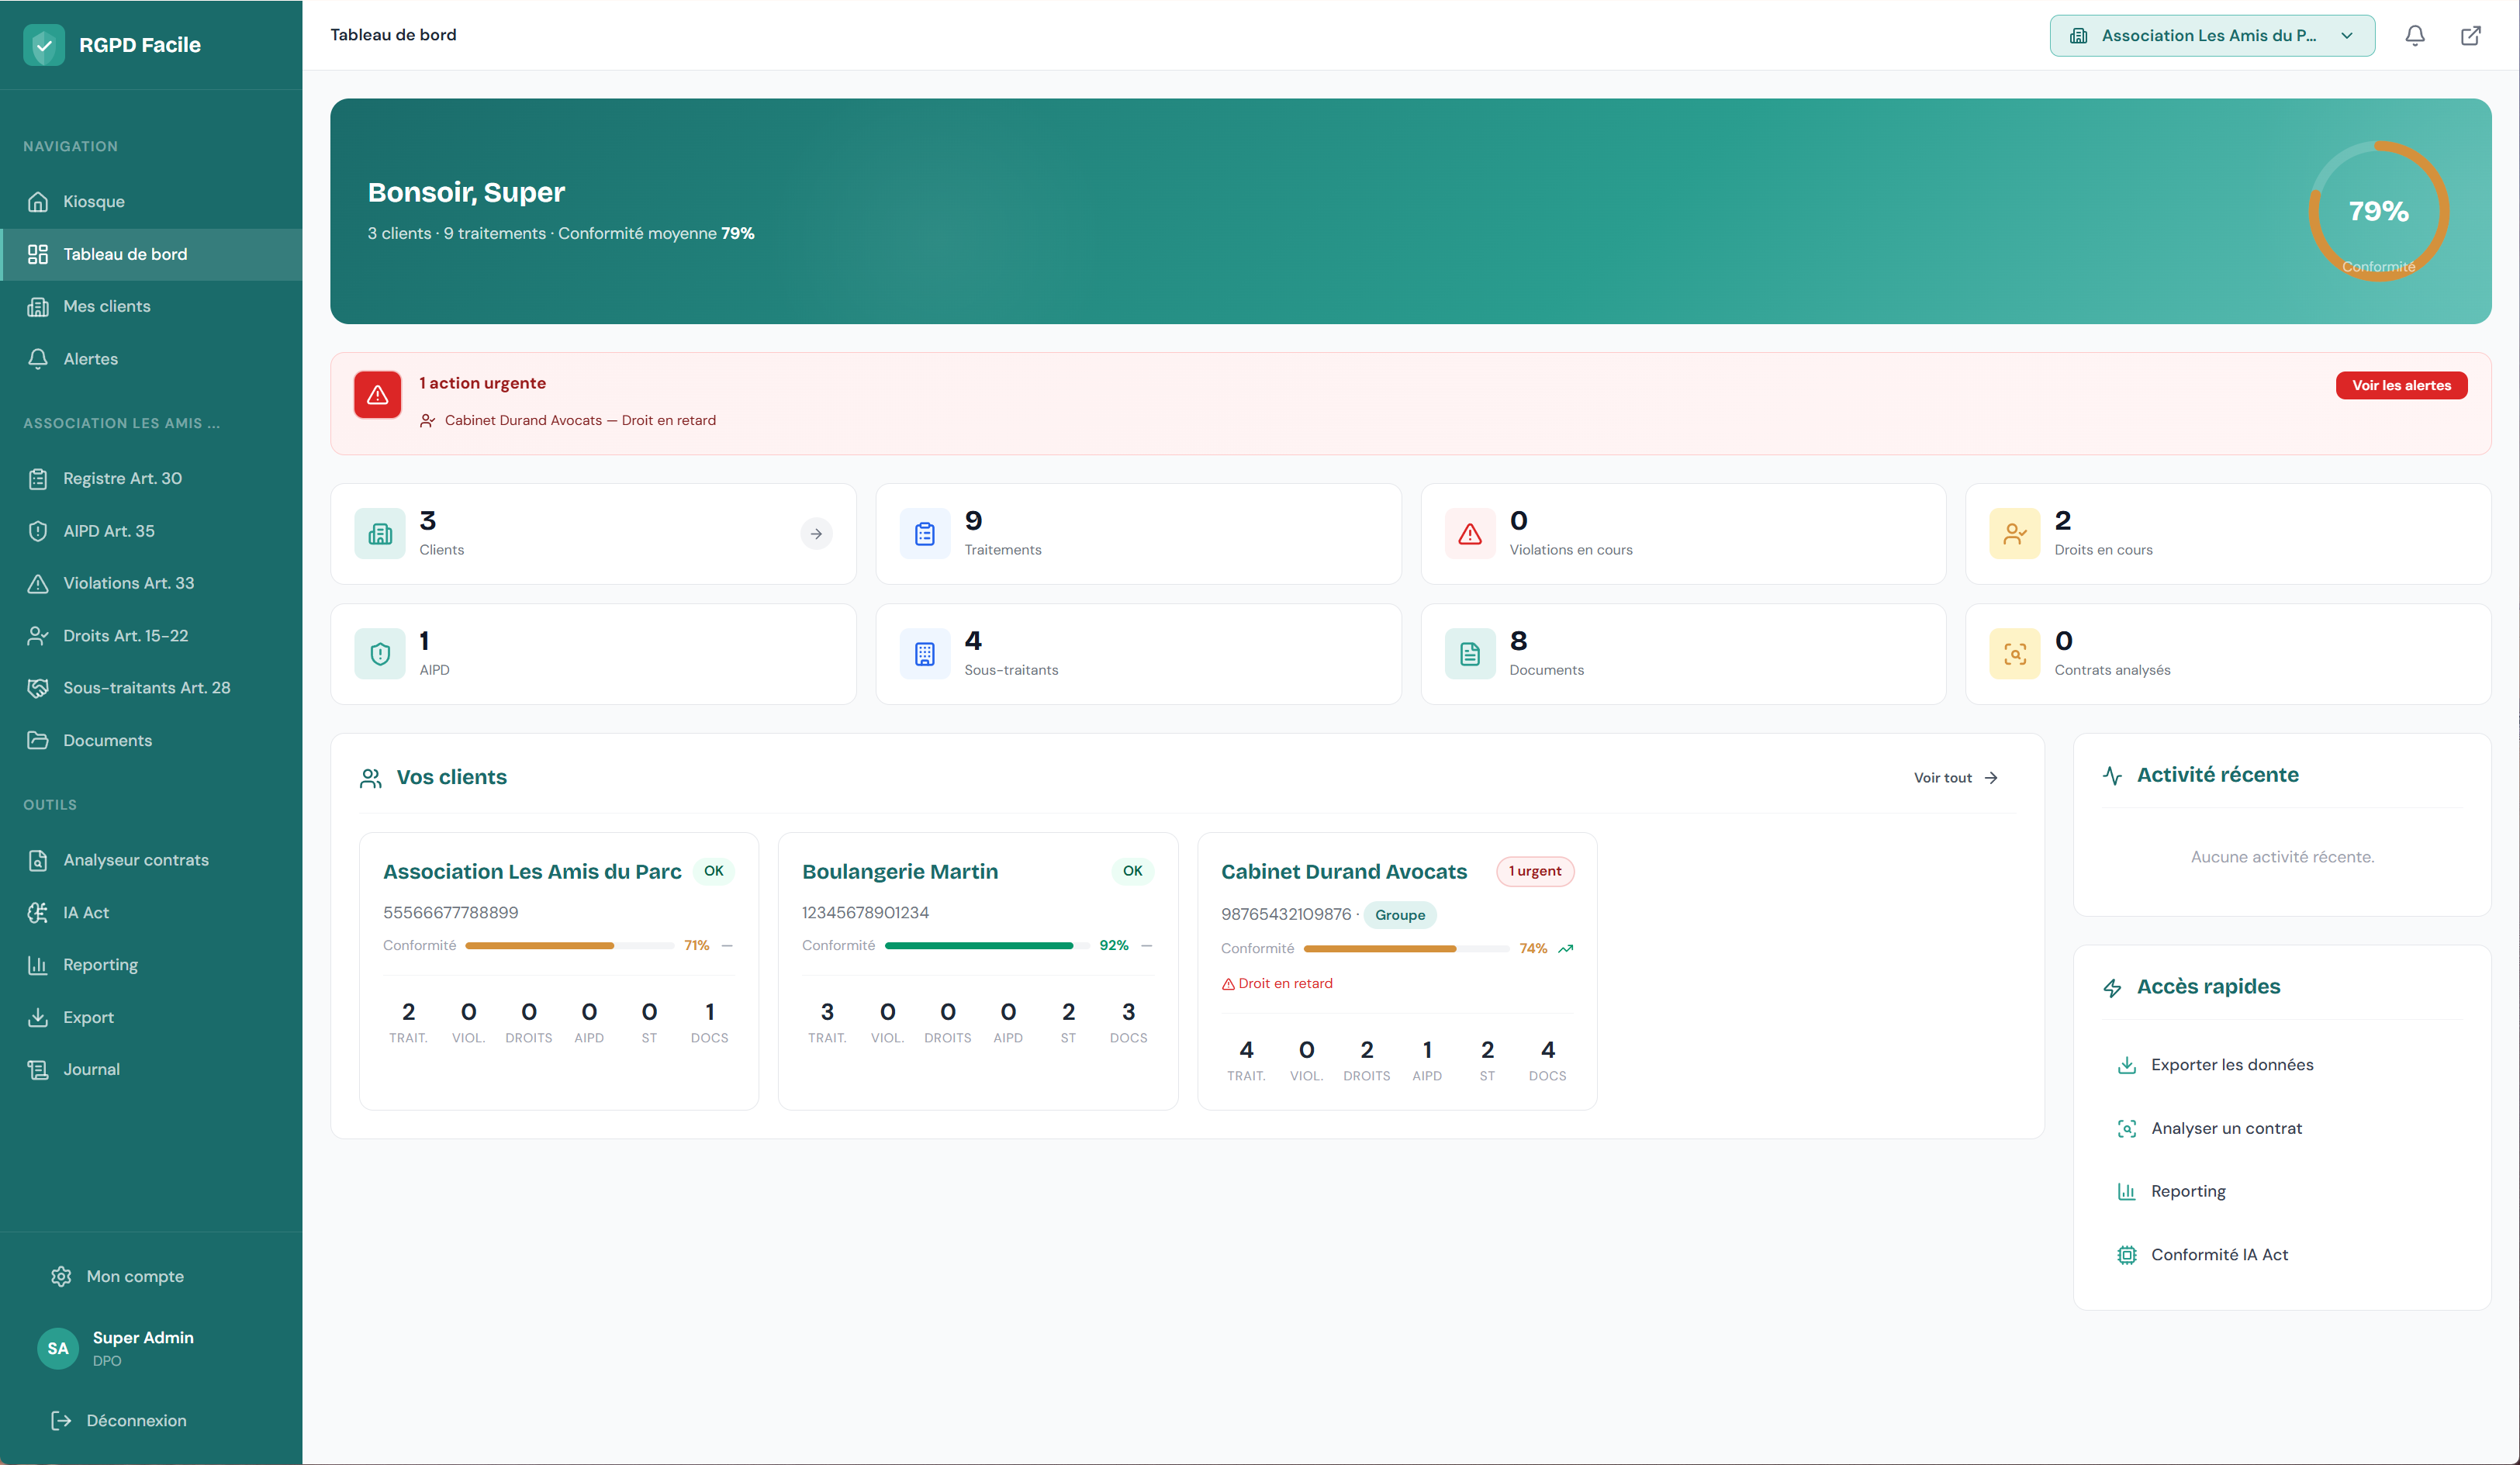Screen dimensions: 2520x1465
Task: Click the notification bell in the header
Action: 2414,35
